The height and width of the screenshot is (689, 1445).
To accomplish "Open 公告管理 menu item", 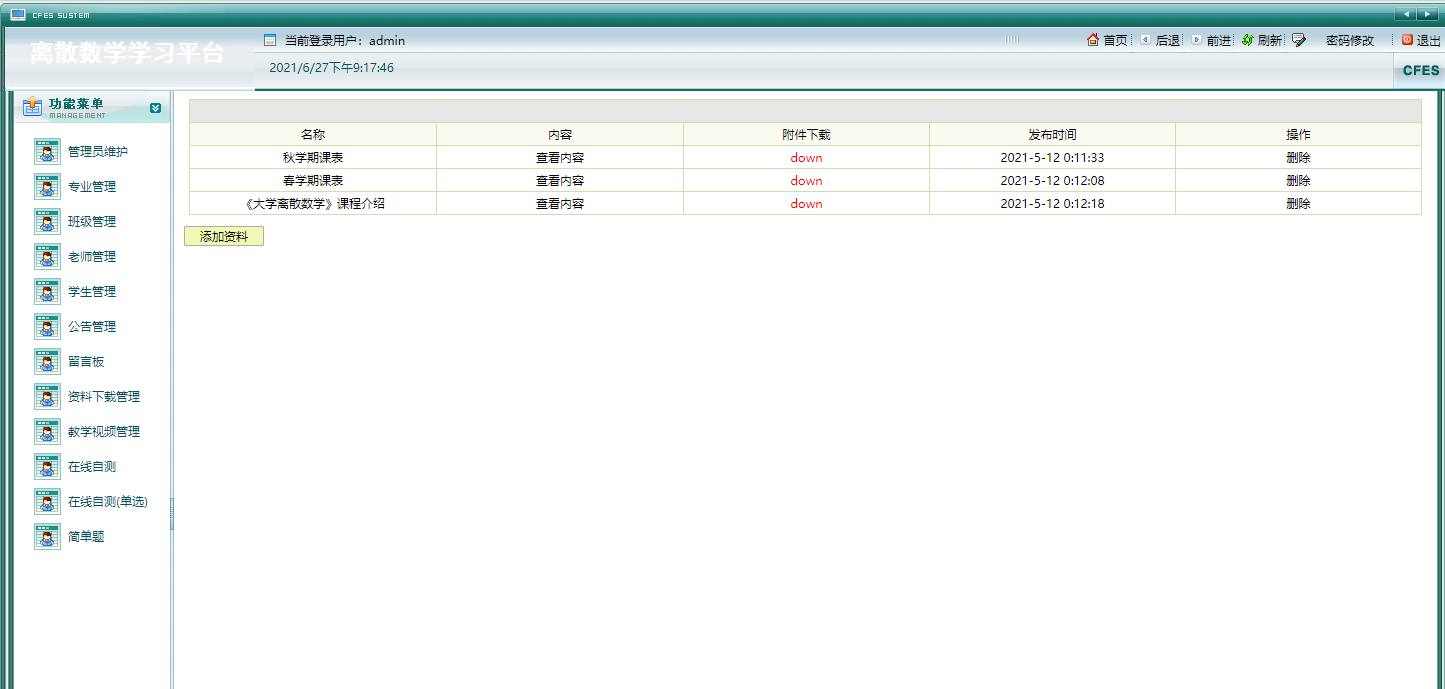I will click(x=92, y=327).
